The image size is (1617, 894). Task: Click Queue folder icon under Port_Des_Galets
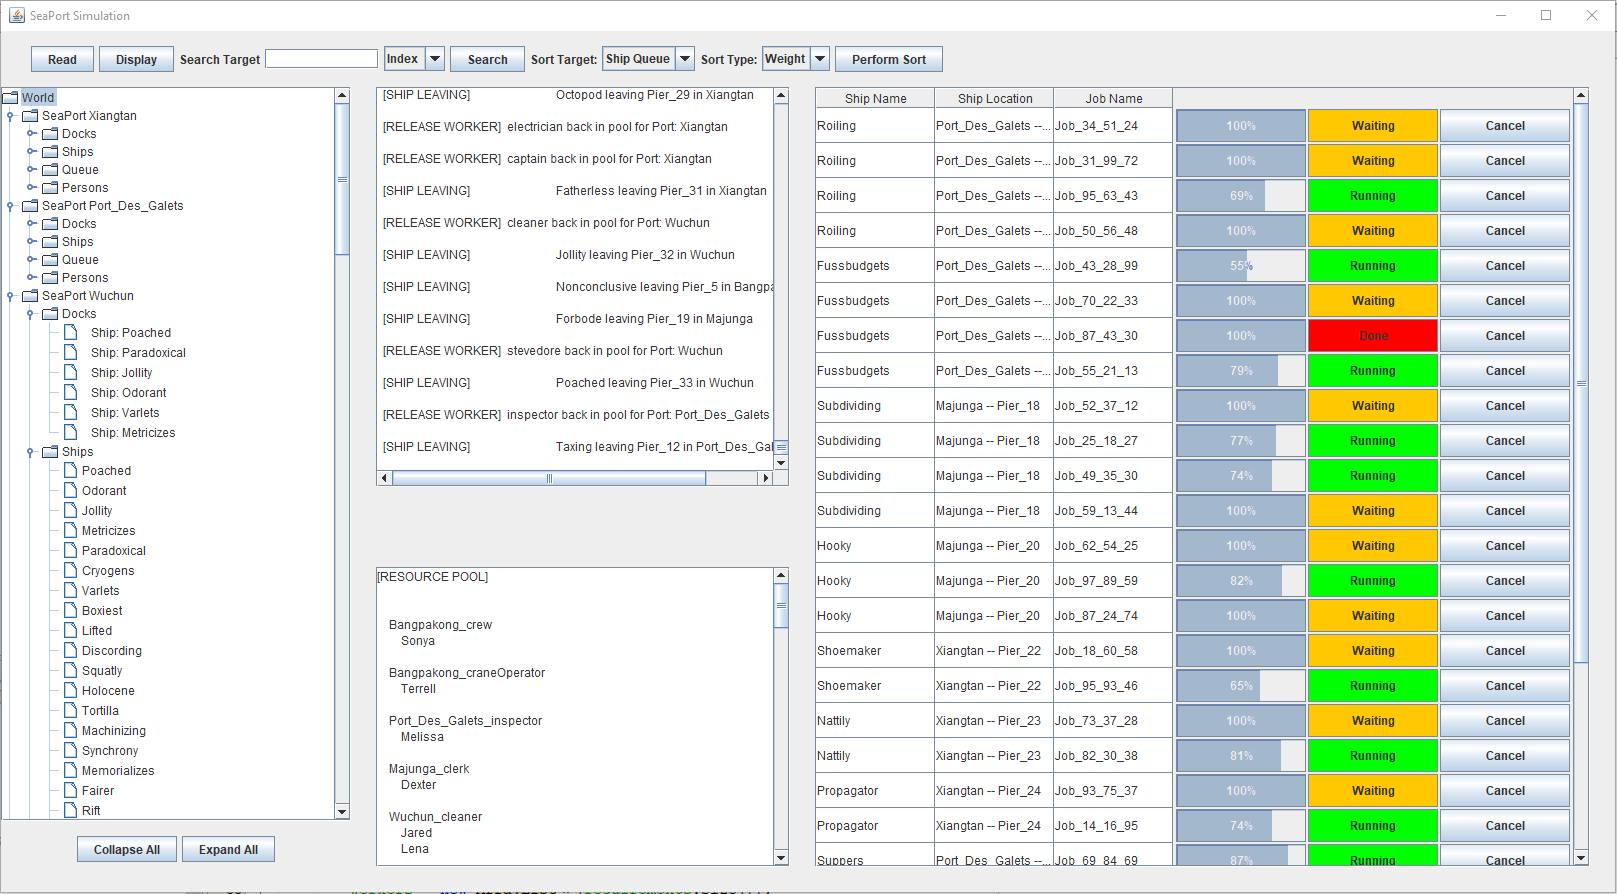[50, 260]
